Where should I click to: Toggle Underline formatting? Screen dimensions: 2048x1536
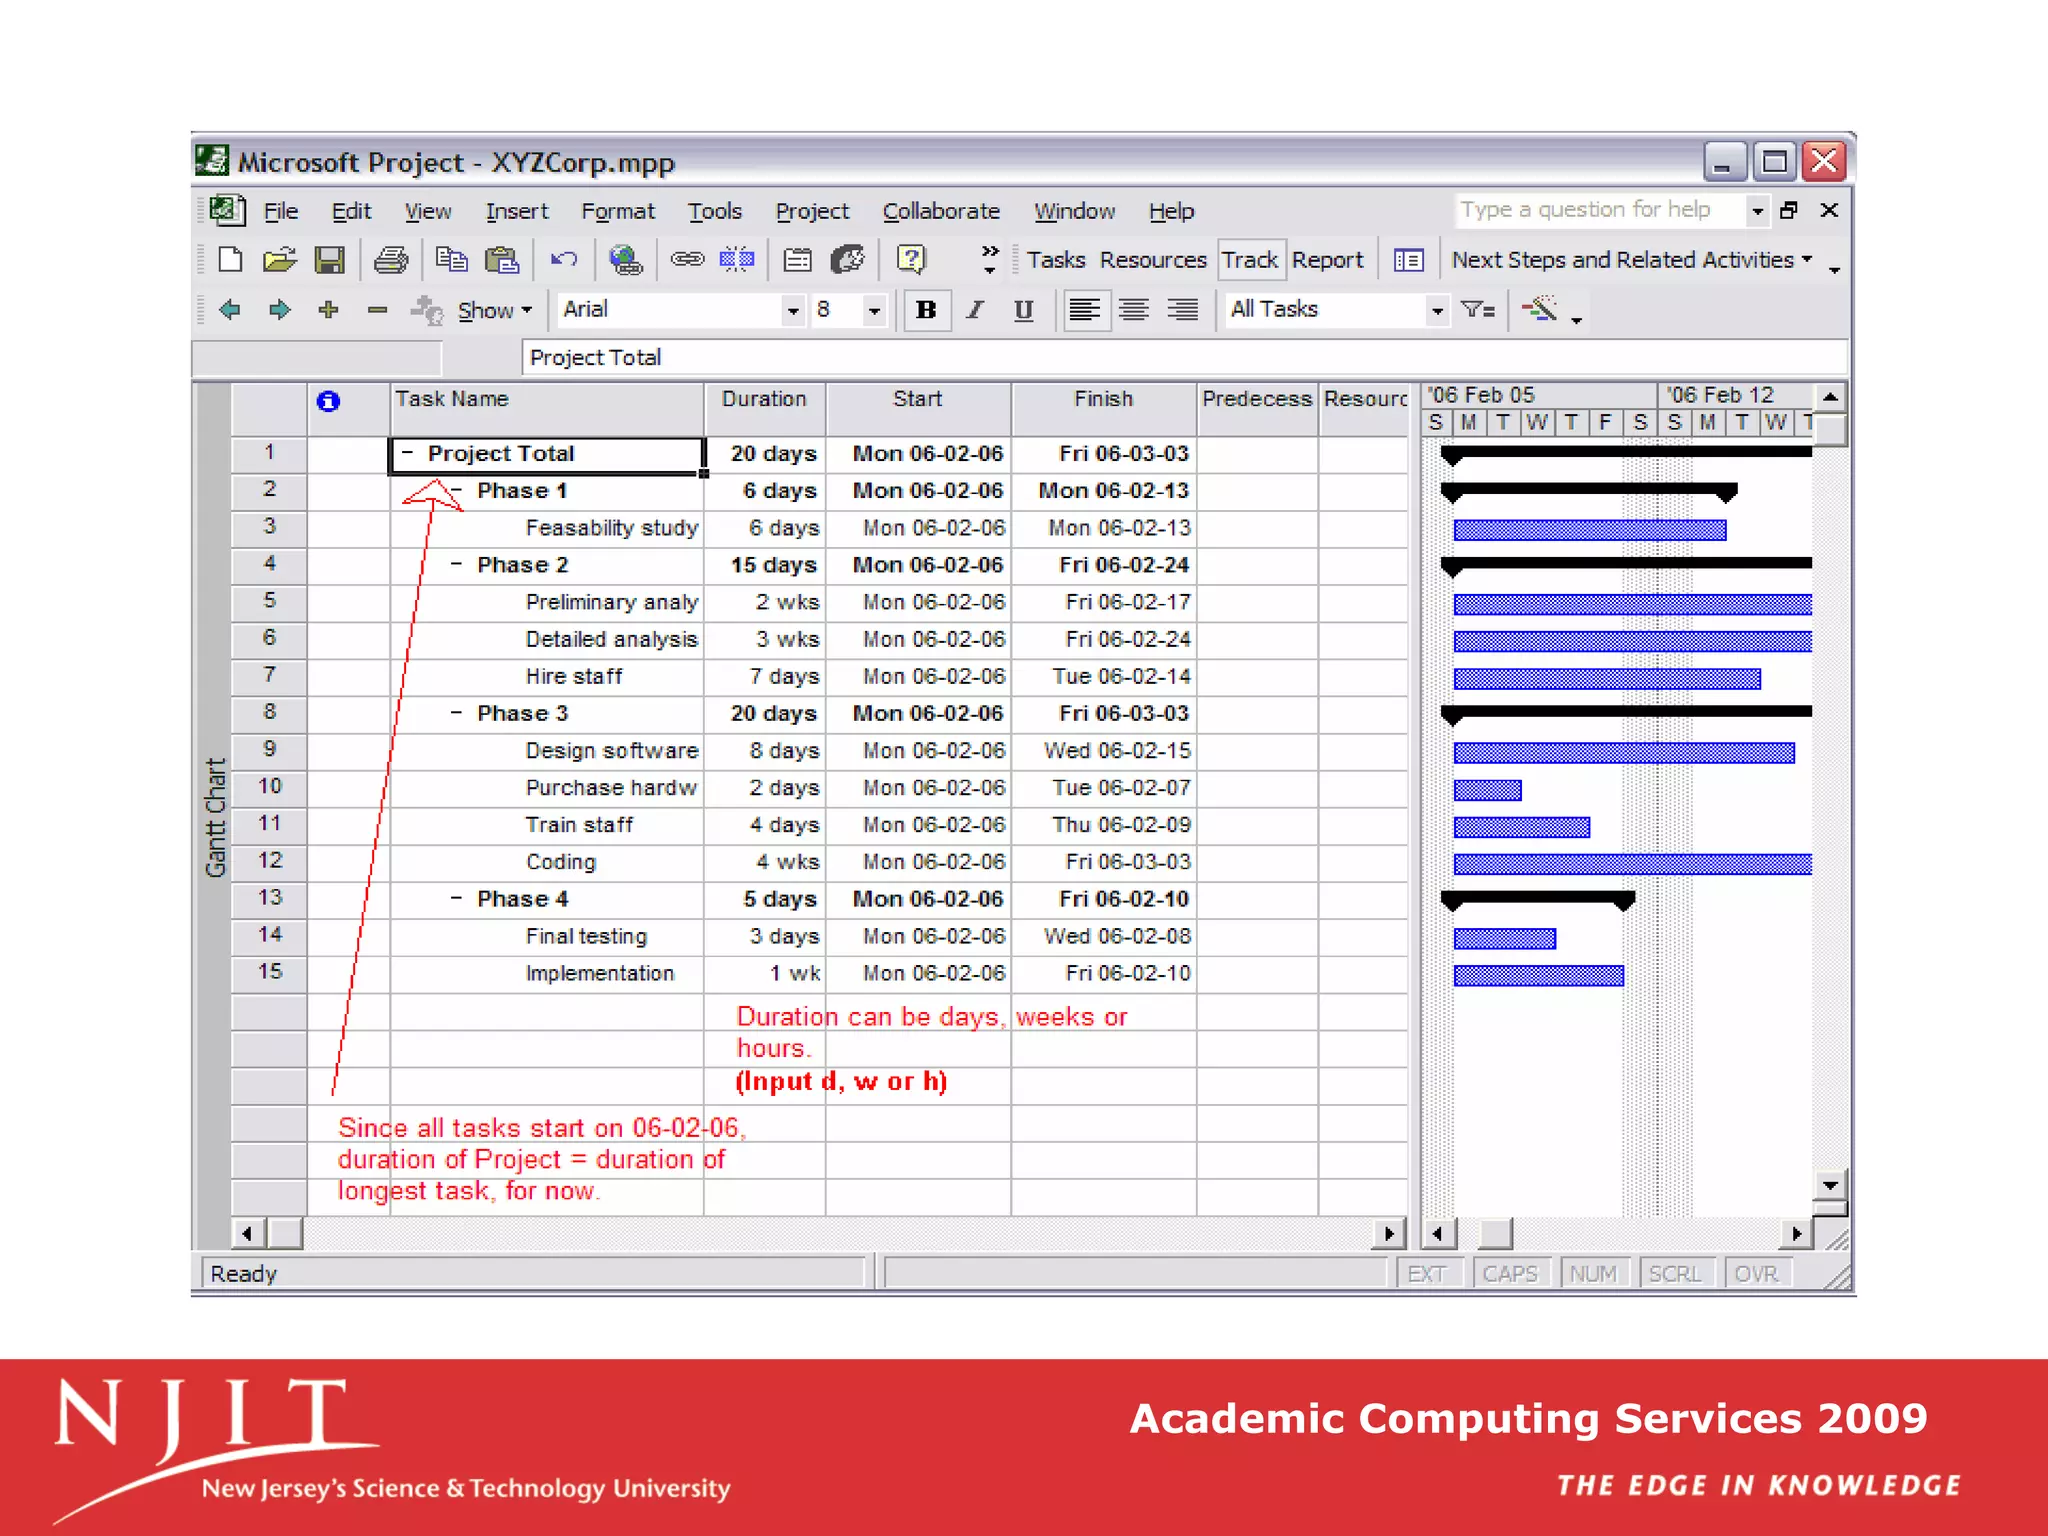point(1023,310)
